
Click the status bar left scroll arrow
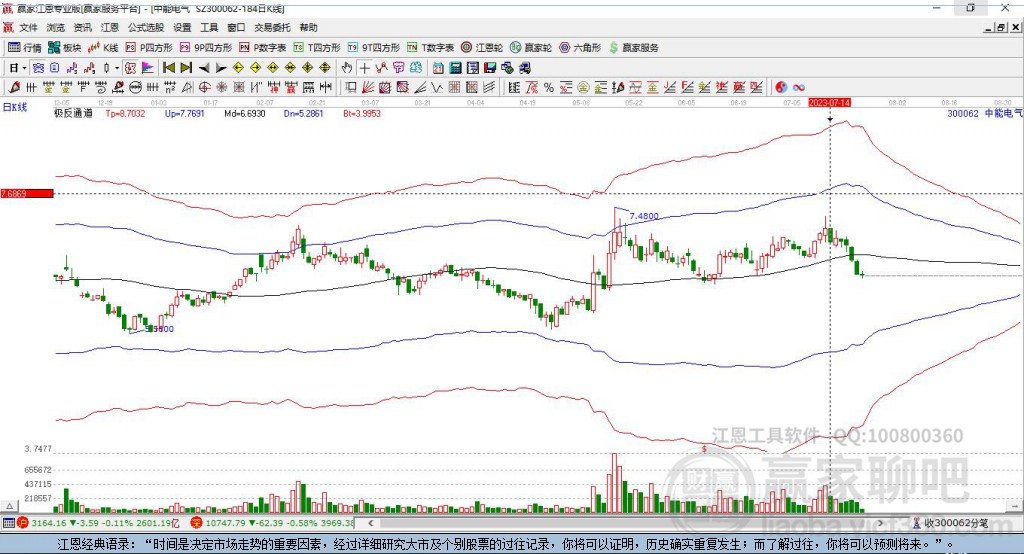[370, 523]
